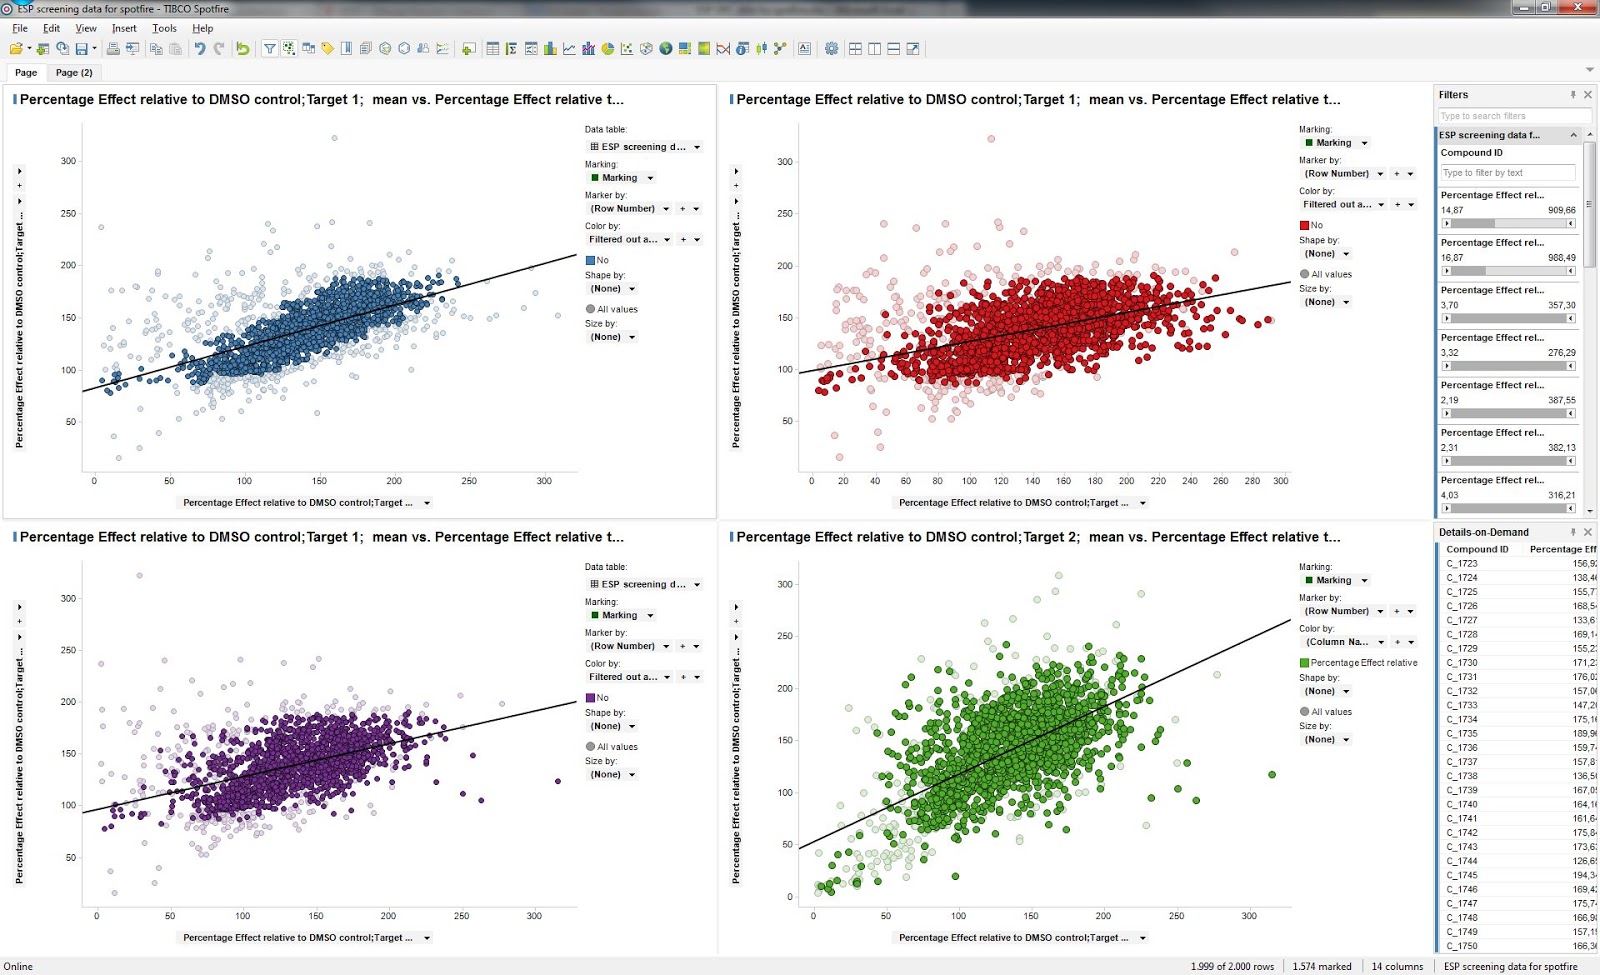The height and width of the screenshot is (975, 1600).
Task: Expand the Marker by (Row Number) dropdown
Action: pos(666,209)
